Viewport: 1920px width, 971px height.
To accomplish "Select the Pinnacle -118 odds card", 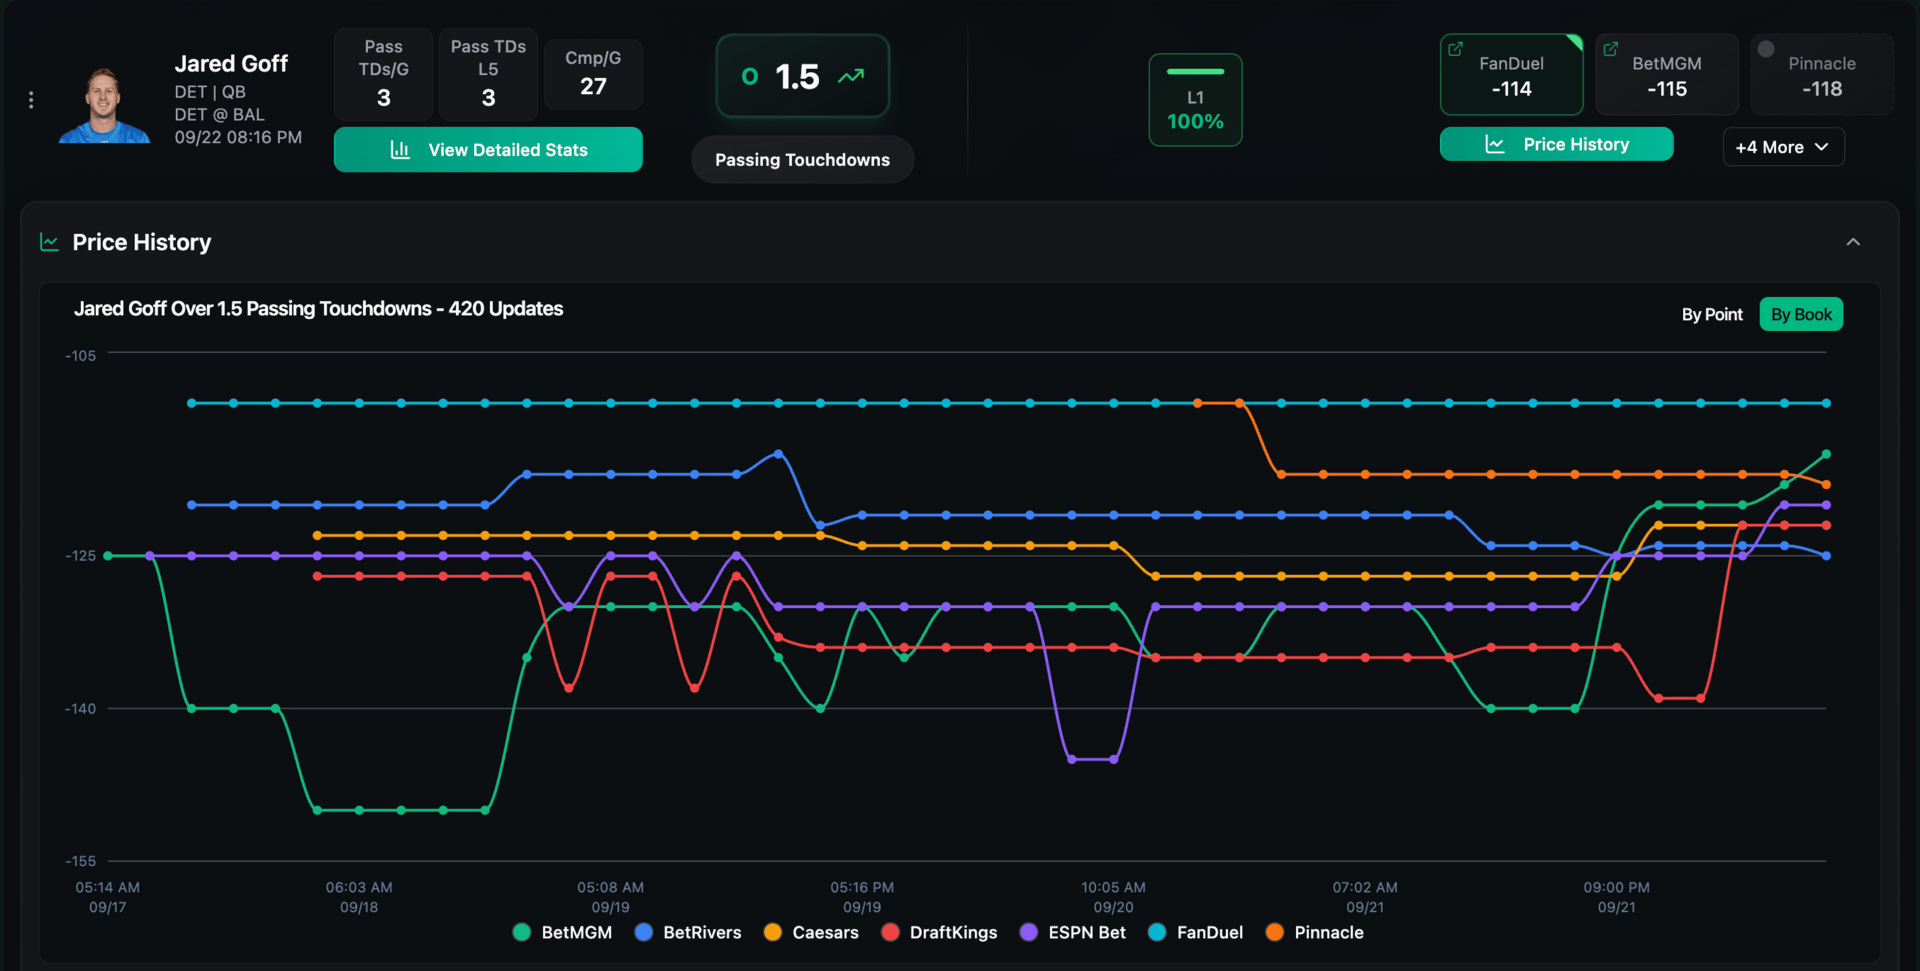I will point(1822,75).
